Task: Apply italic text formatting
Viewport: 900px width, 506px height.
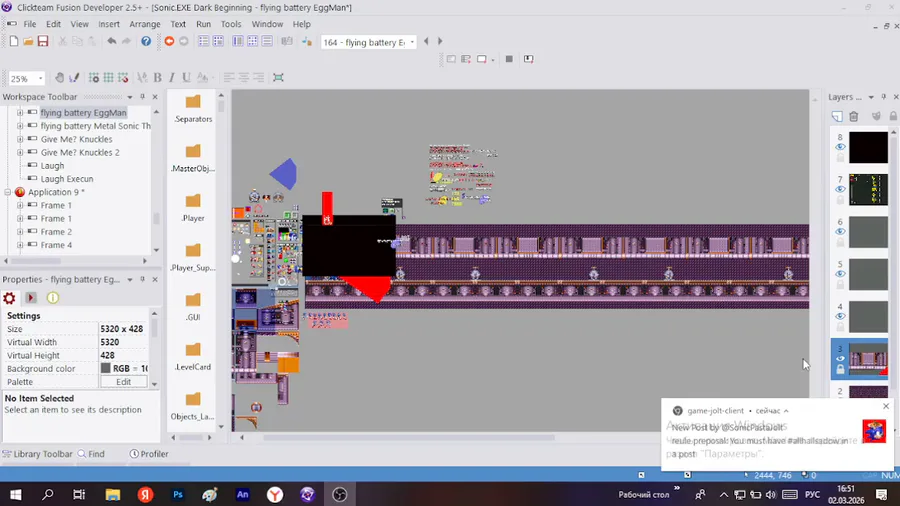Action: pos(172,77)
